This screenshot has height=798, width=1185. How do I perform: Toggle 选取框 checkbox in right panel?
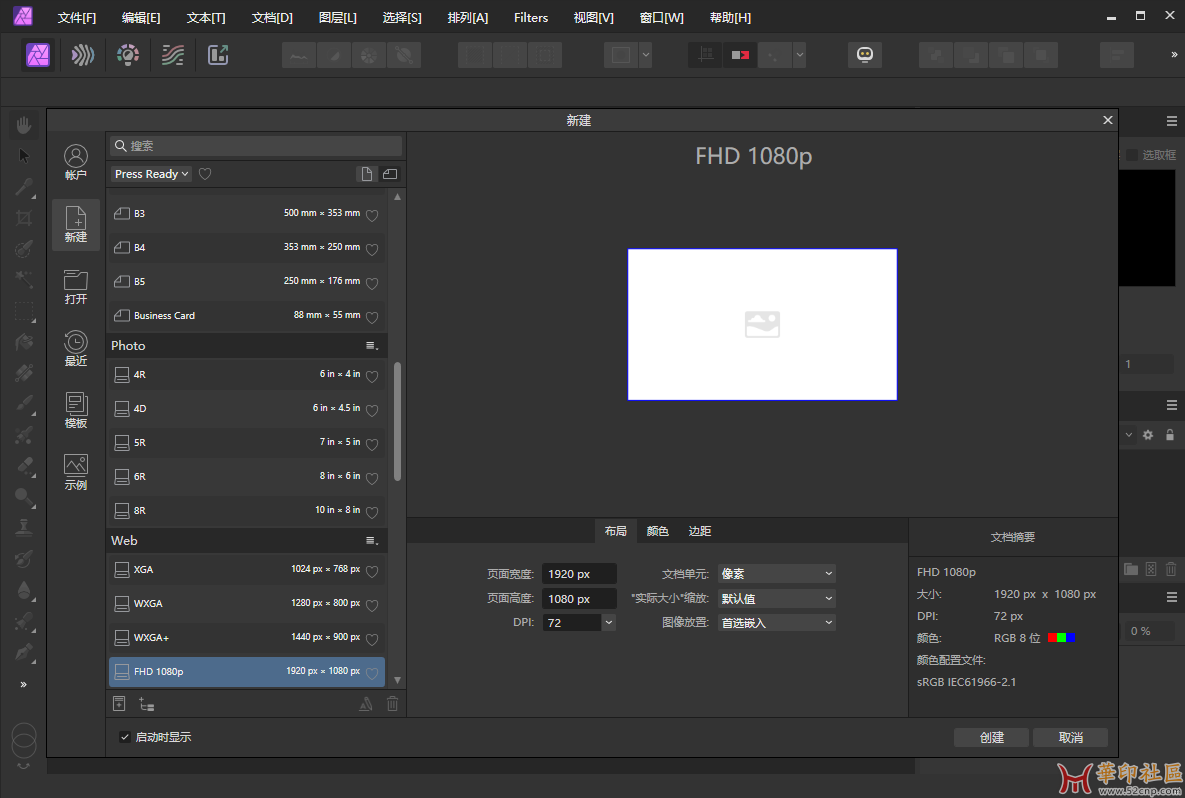tap(1131, 155)
